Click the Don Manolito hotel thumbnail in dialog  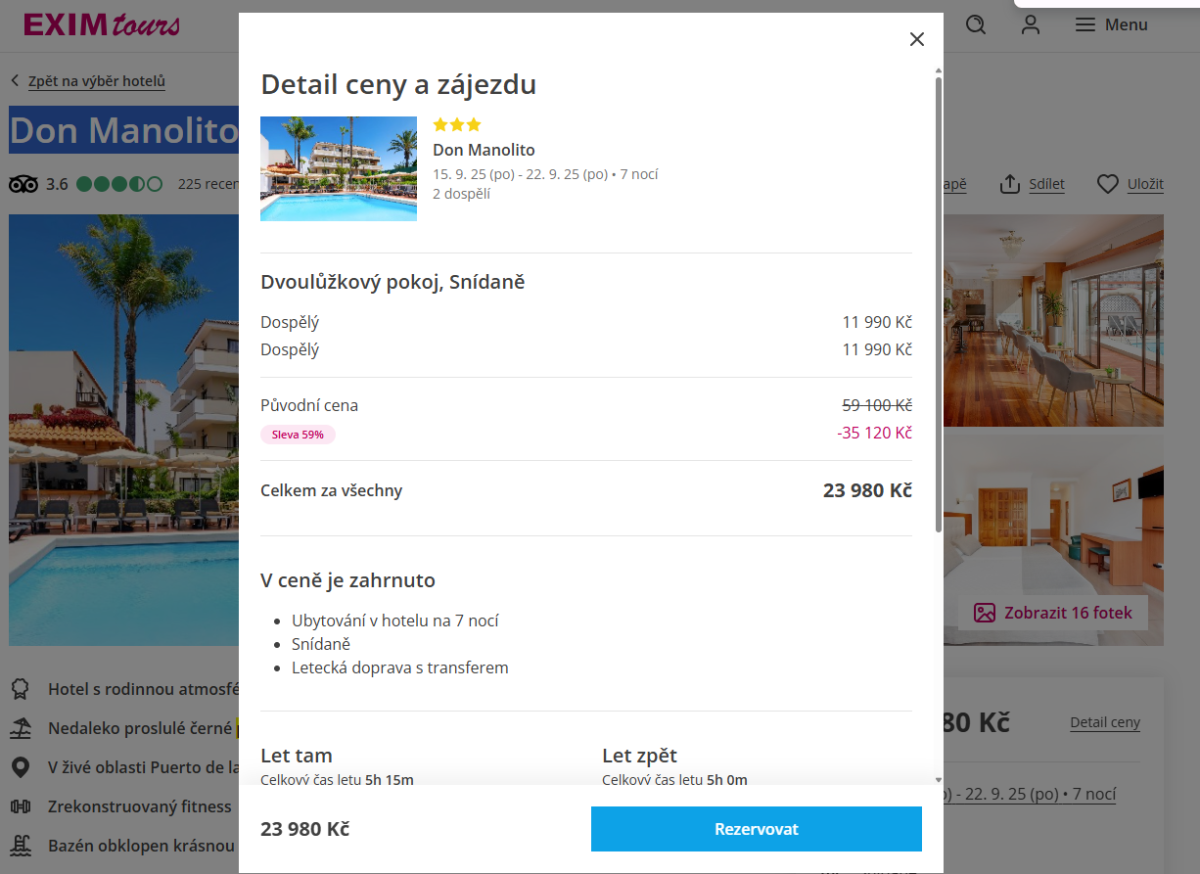(x=338, y=168)
